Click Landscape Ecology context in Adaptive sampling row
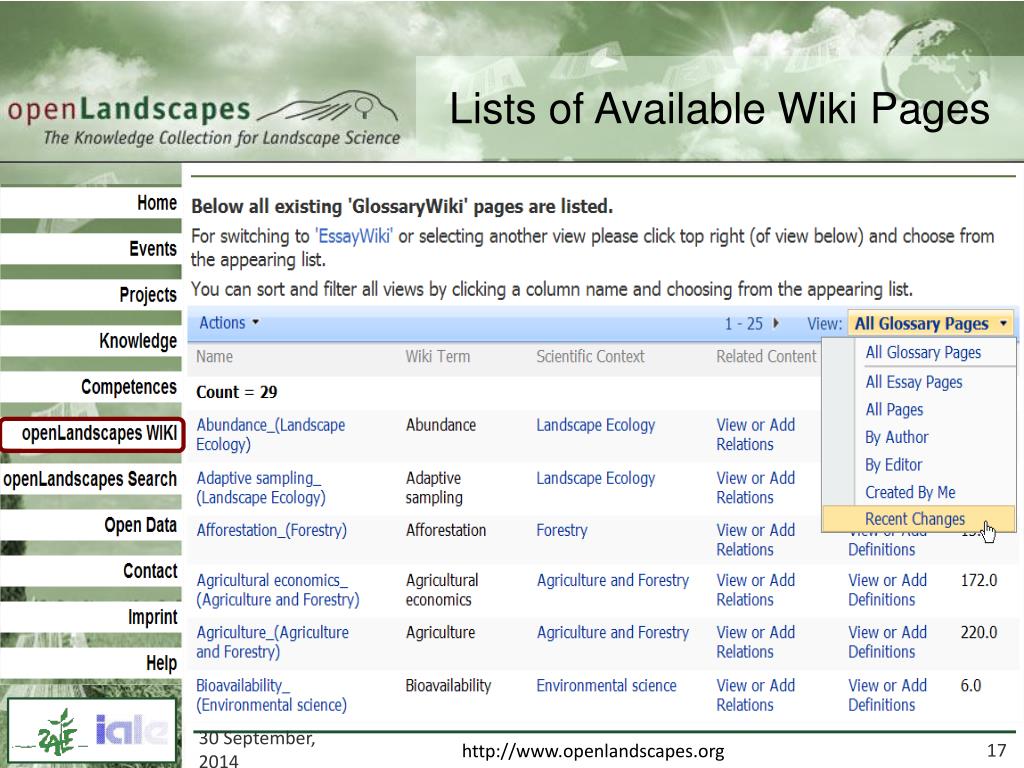The width and height of the screenshot is (1024, 768). click(x=596, y=478)
